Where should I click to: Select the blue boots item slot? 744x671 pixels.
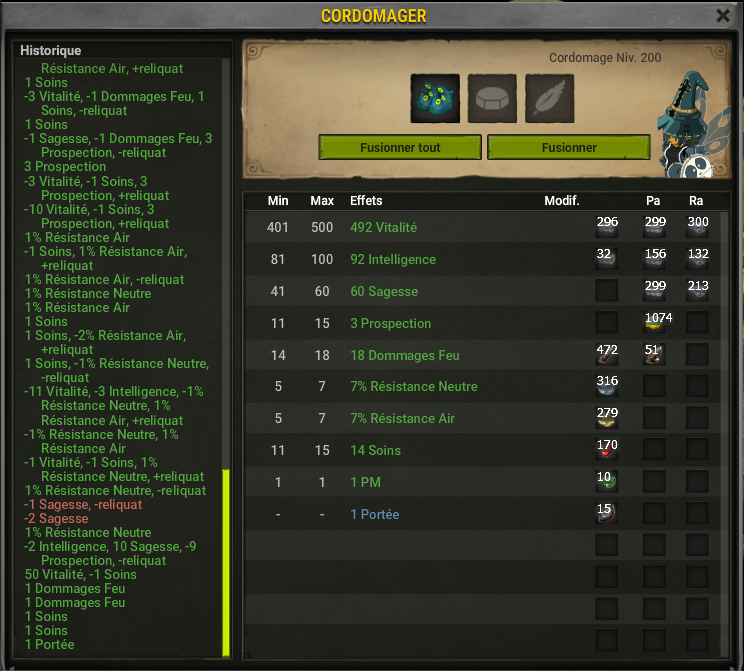[x=435, y=98]
